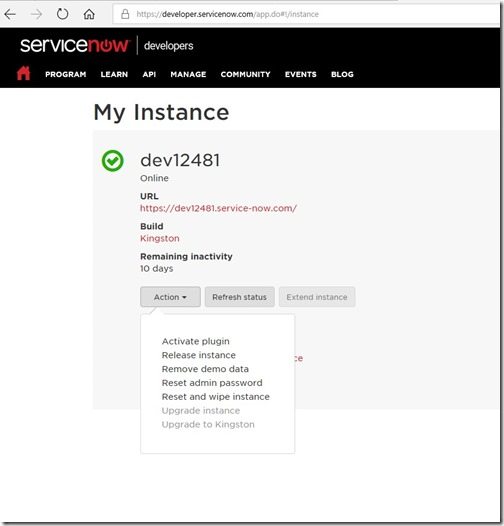This screenshot has height=526, width=504.
Task: Click the My Instance heading
Action: click(x=161, y=112)
